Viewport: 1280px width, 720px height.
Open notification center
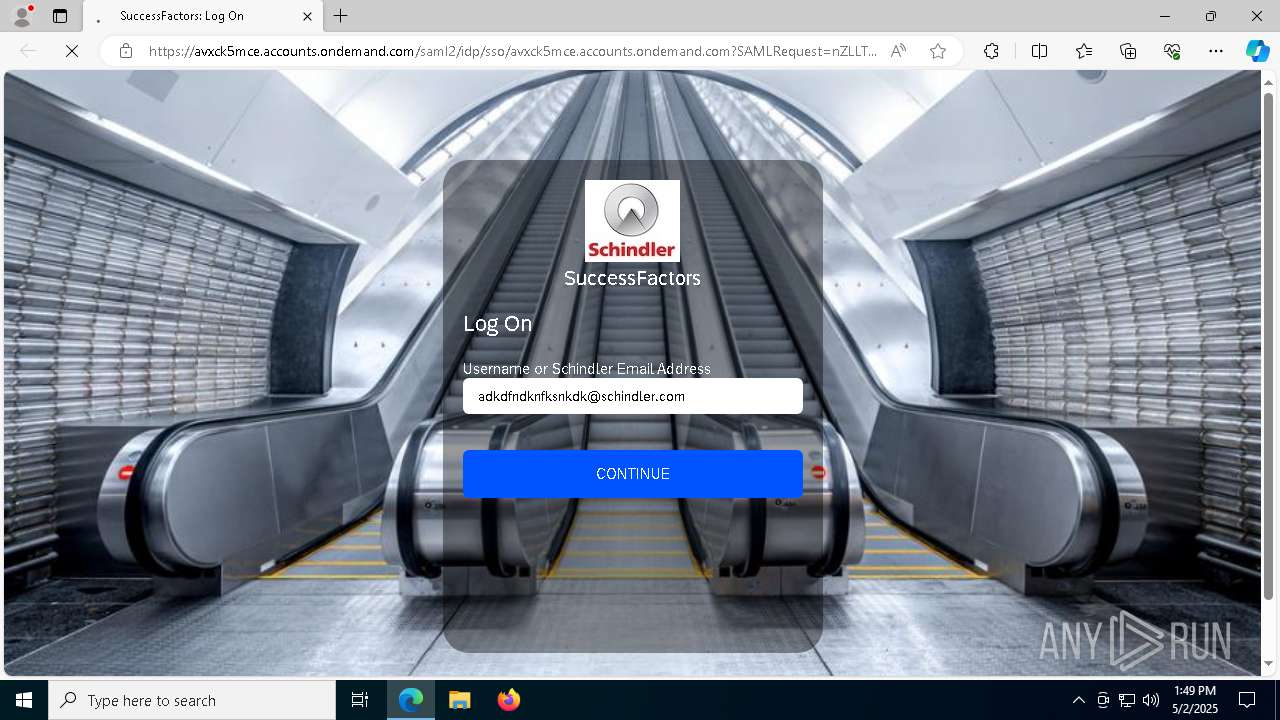pos(1247,700)
